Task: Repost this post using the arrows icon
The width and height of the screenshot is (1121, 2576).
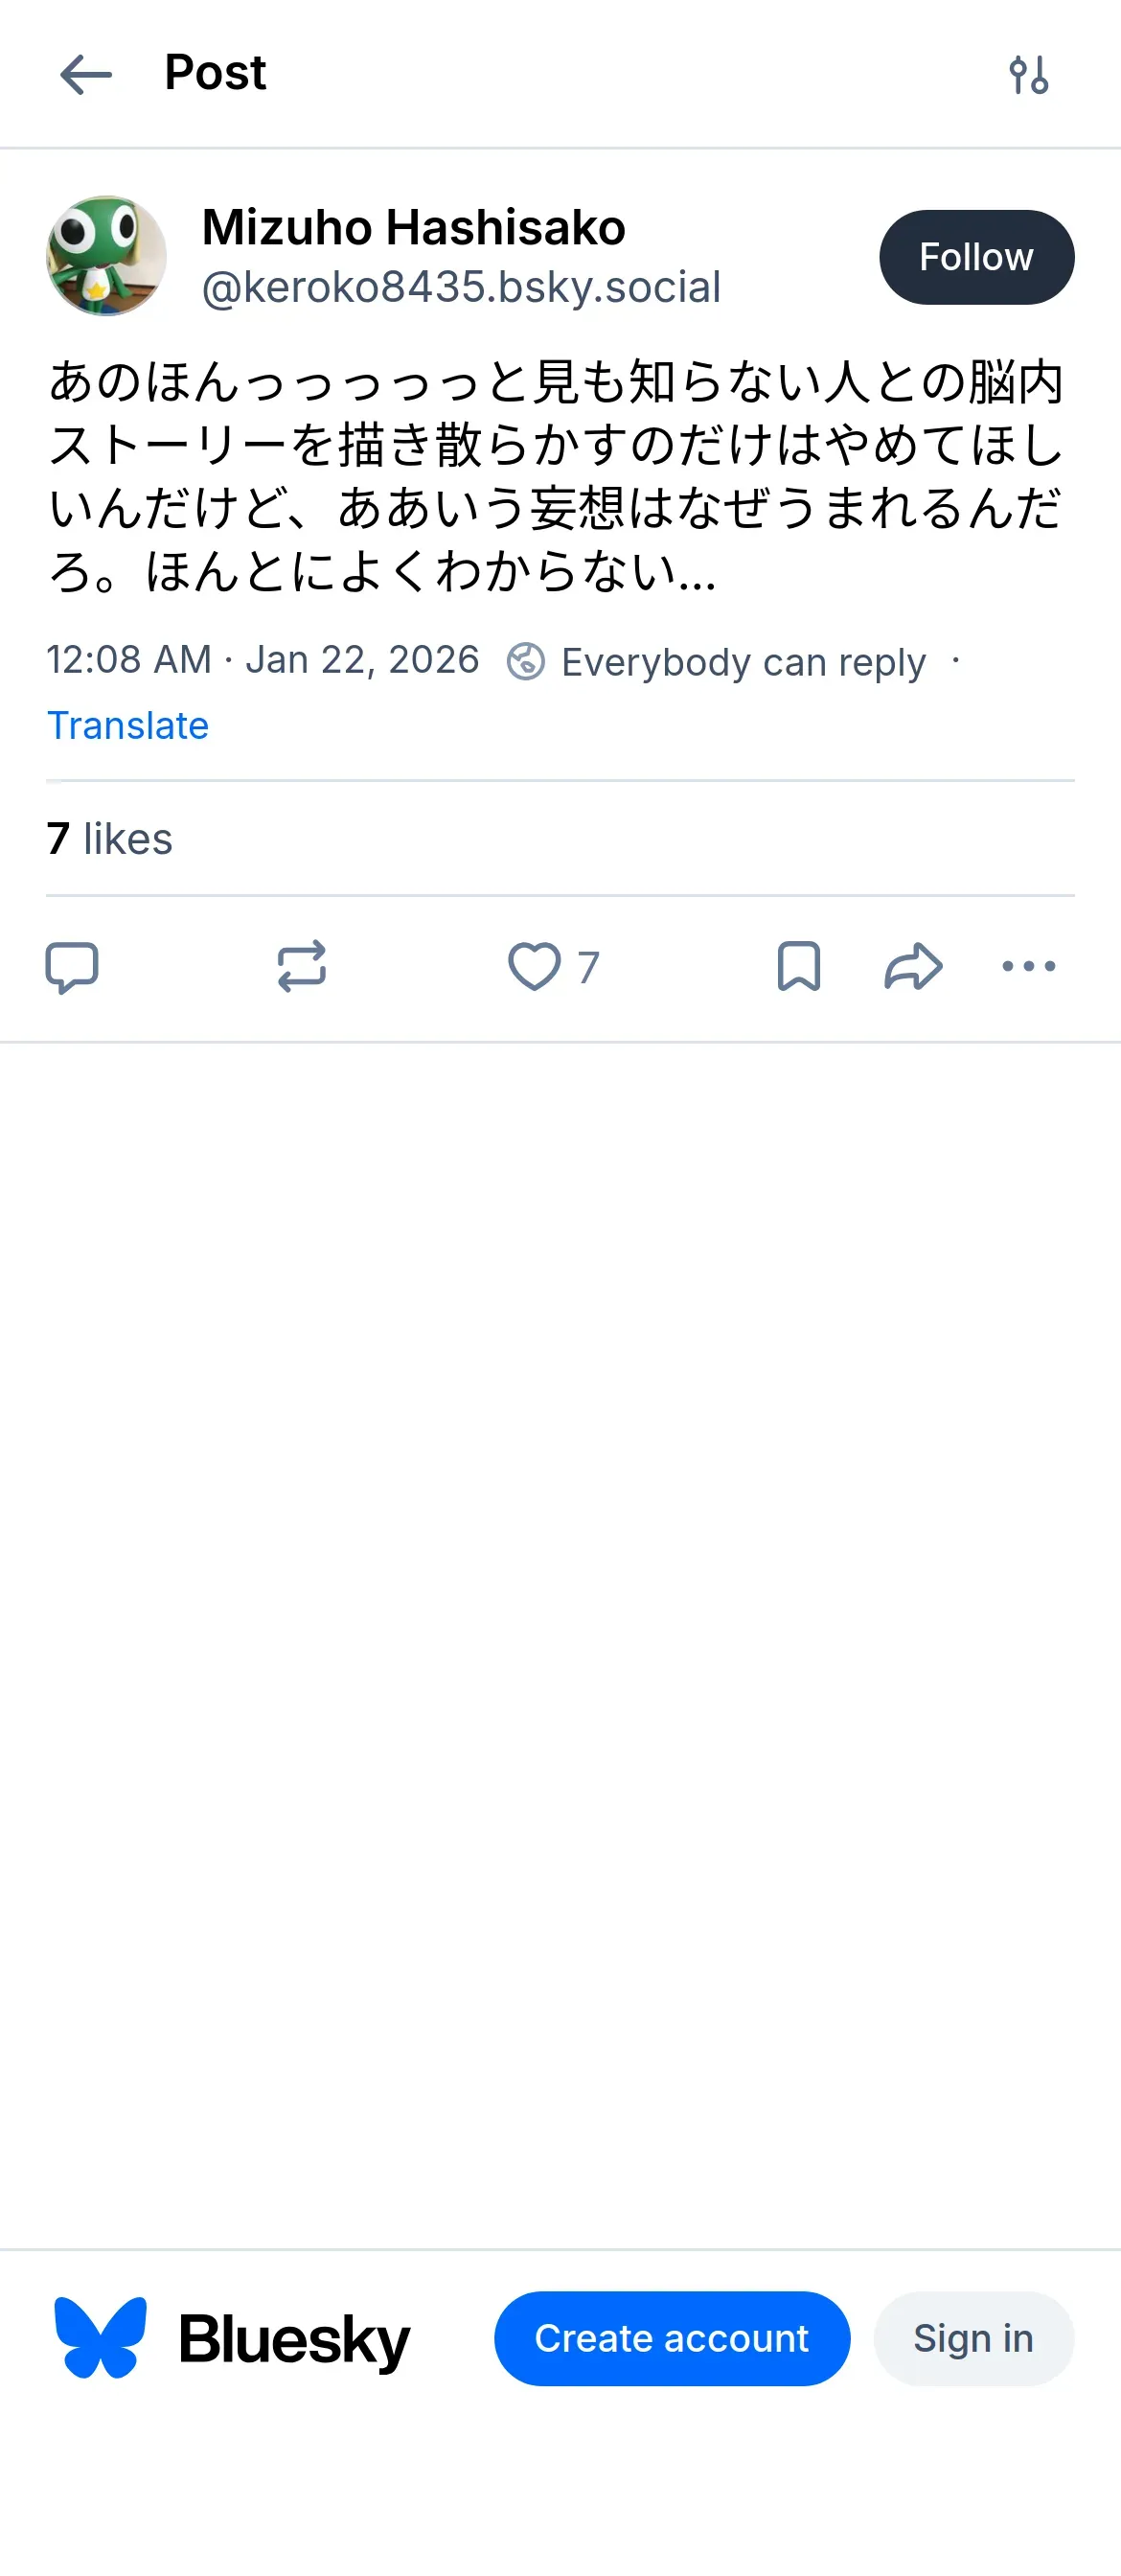Action: click(x=301, y=967)
